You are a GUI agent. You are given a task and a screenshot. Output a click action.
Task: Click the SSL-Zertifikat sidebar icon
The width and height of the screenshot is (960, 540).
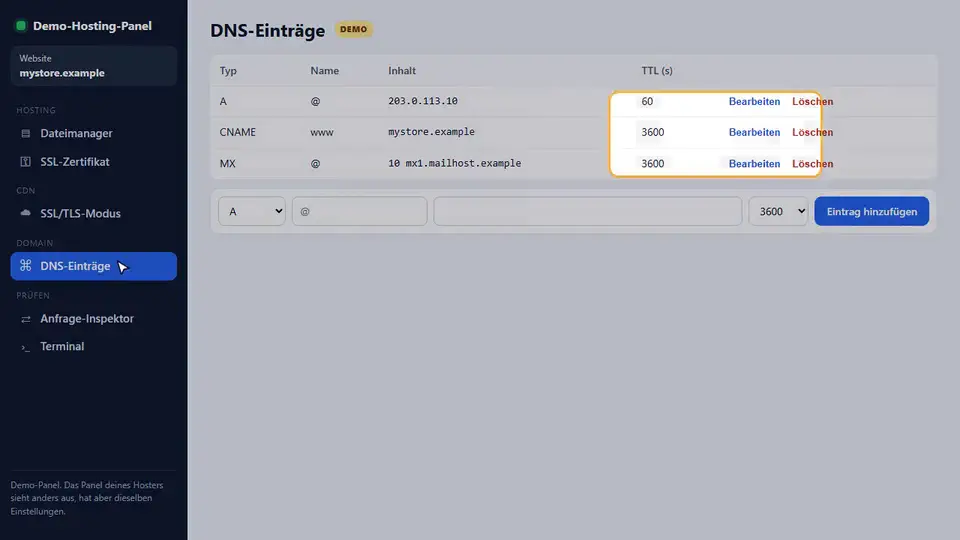(26, 162)
